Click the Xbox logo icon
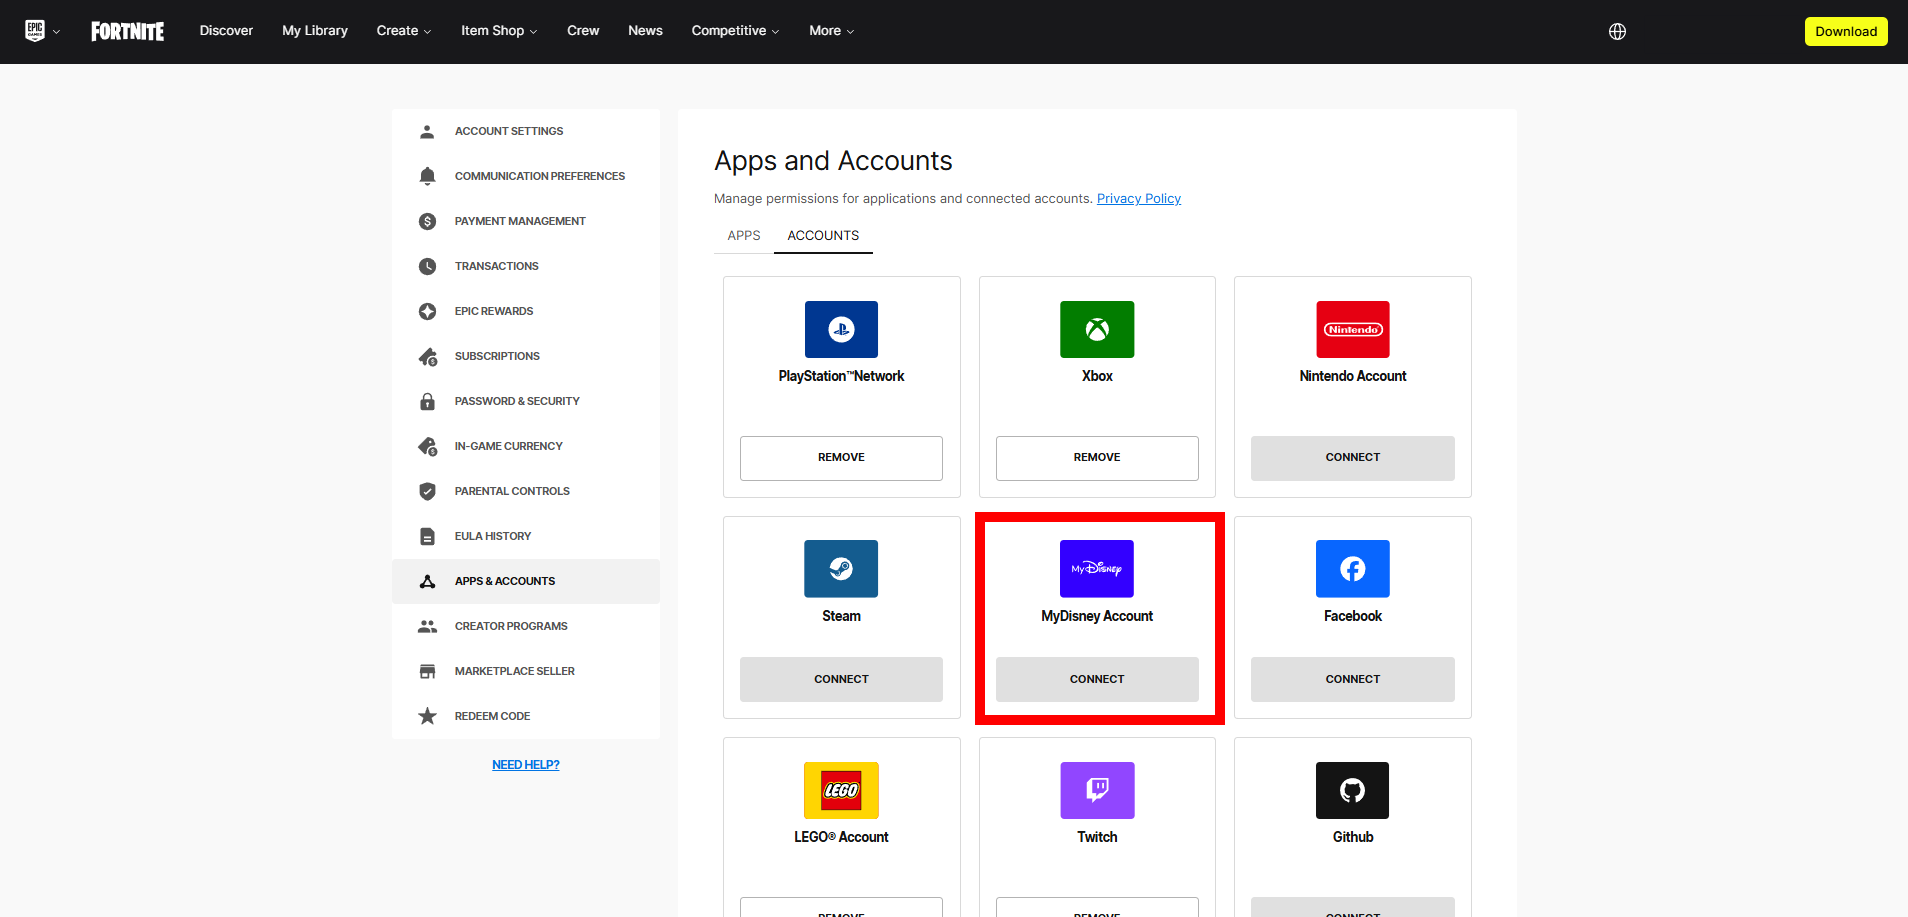This screenshot has width=1908, height=917. pyautogui.click(x=1097, y=329)
